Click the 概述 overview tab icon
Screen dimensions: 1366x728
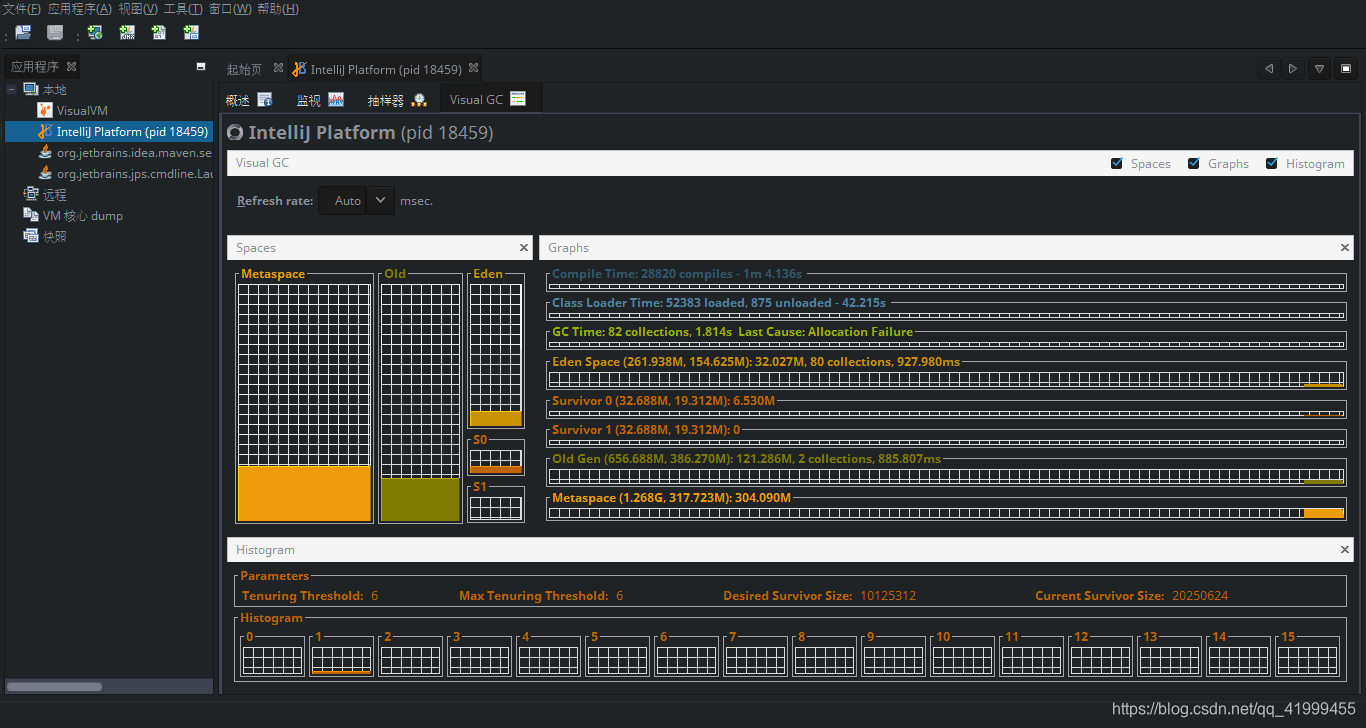point(265,100)
